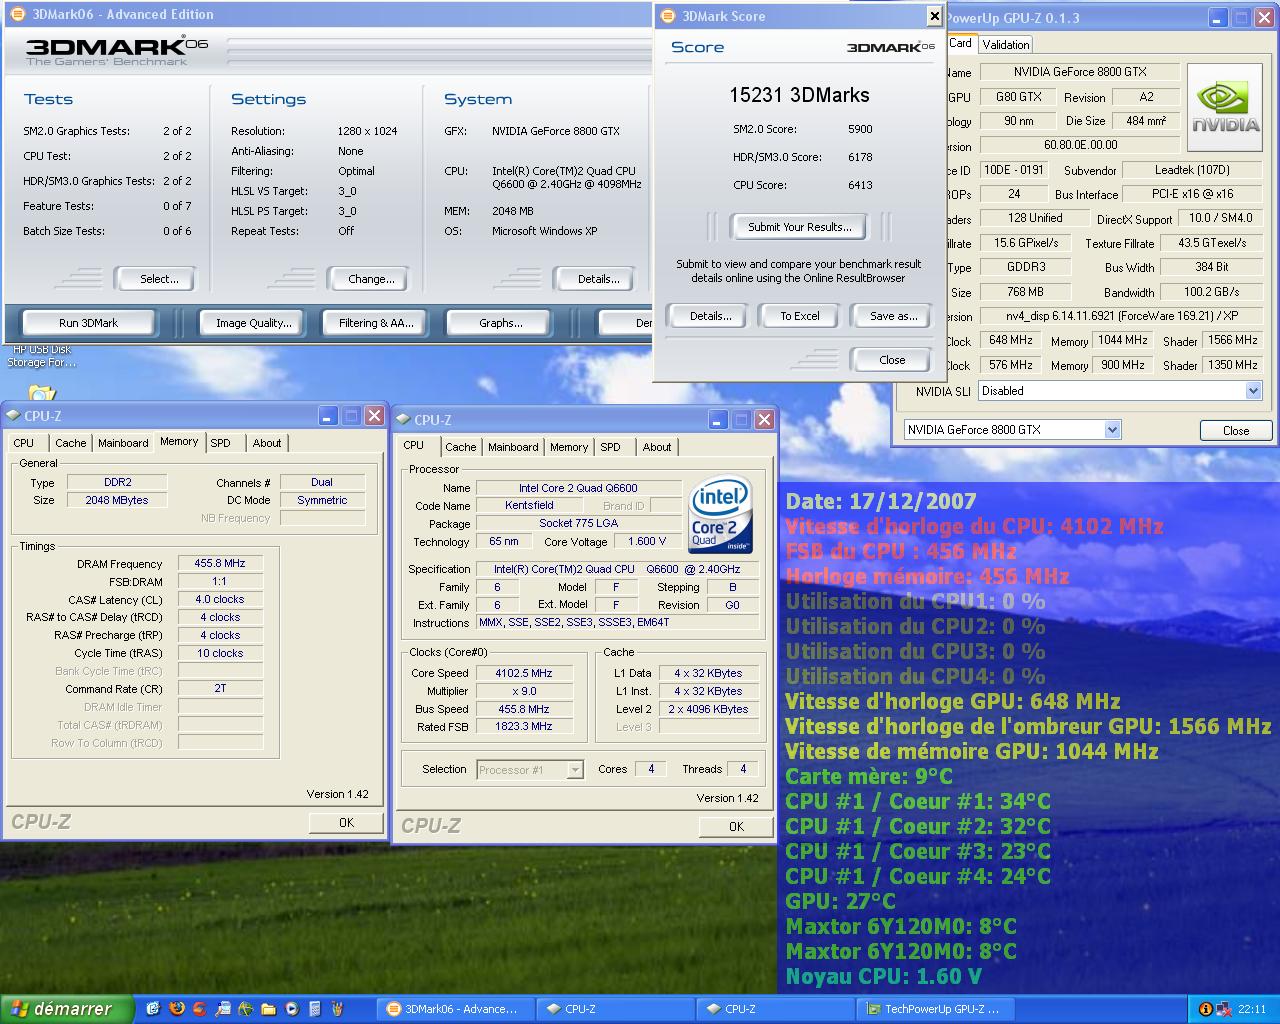Click OK in CPU-Z processor window

click(736, 827)
